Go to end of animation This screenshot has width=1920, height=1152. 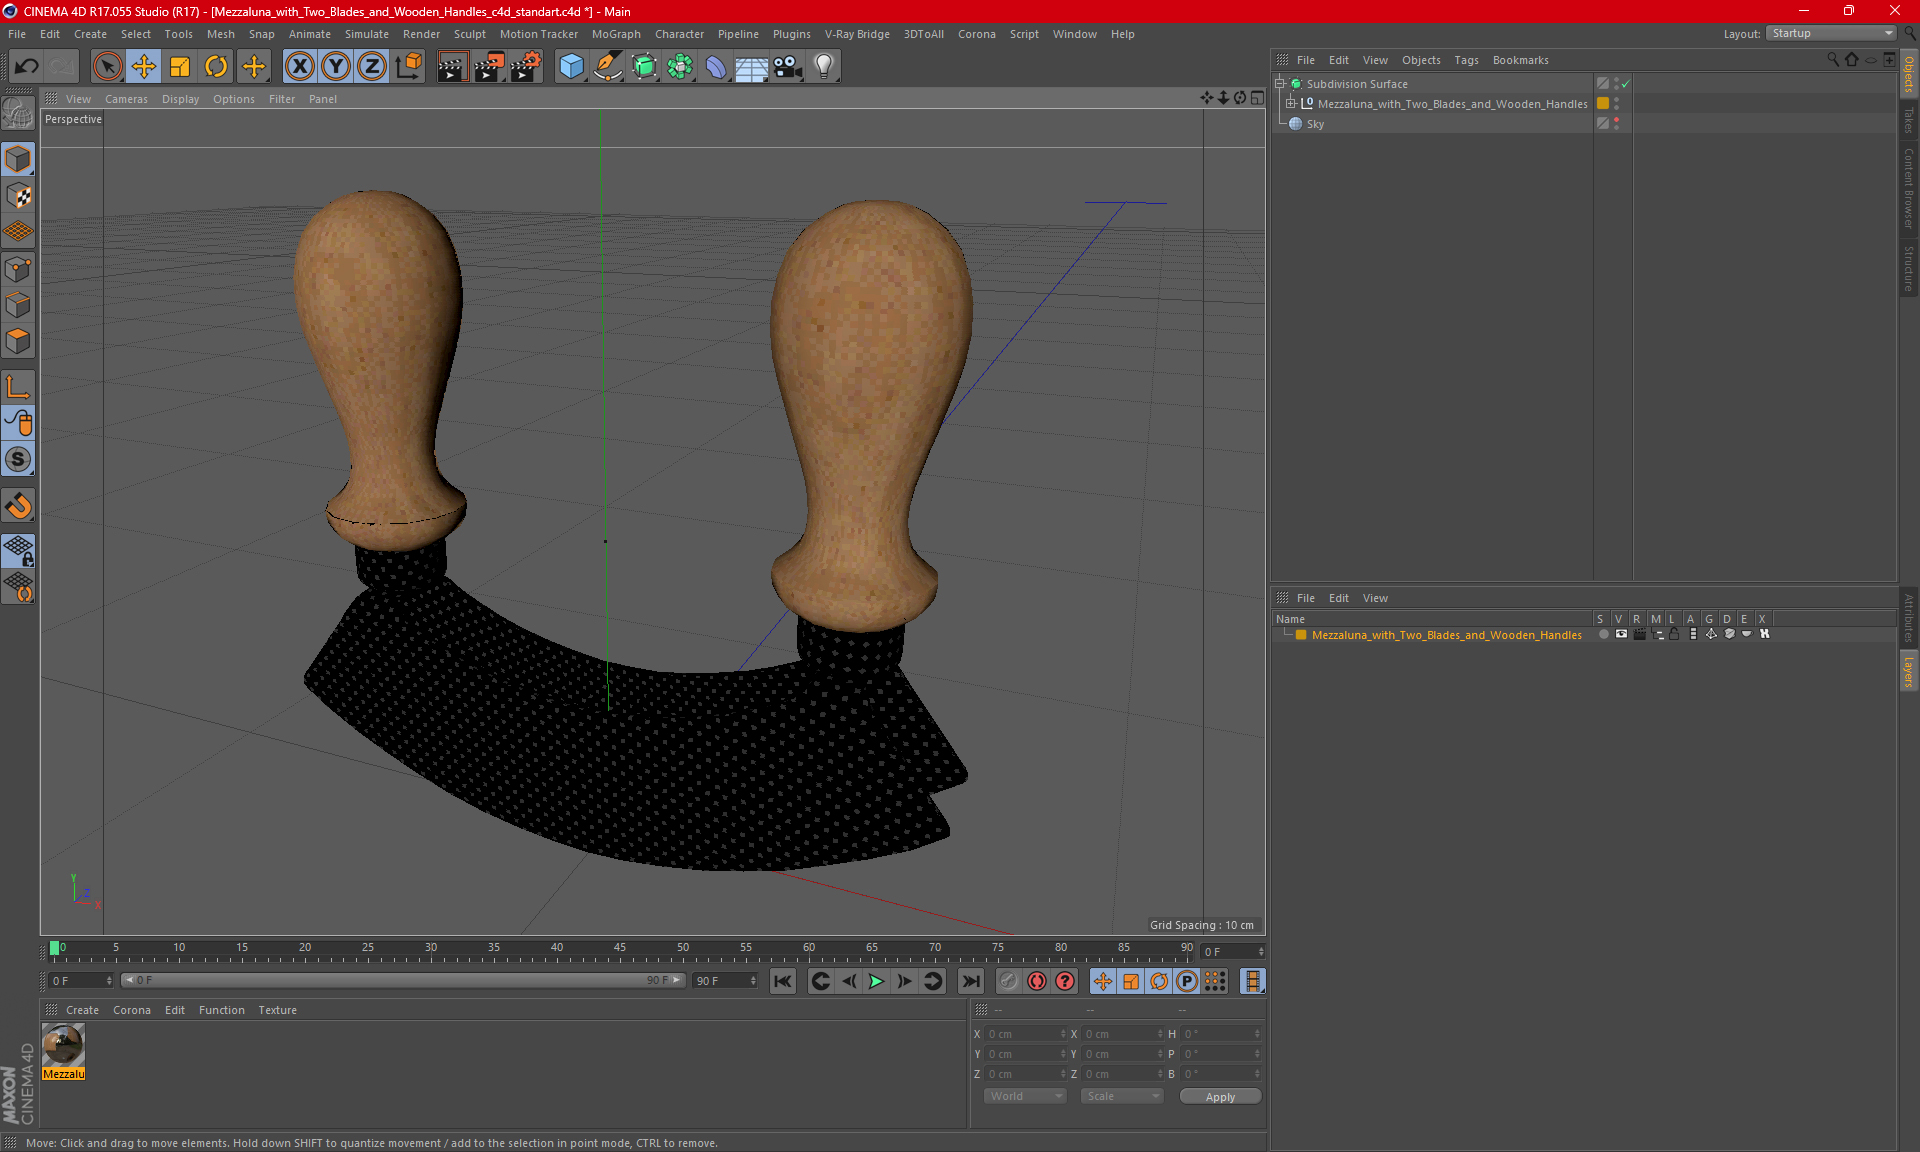[x=970, y=981]
